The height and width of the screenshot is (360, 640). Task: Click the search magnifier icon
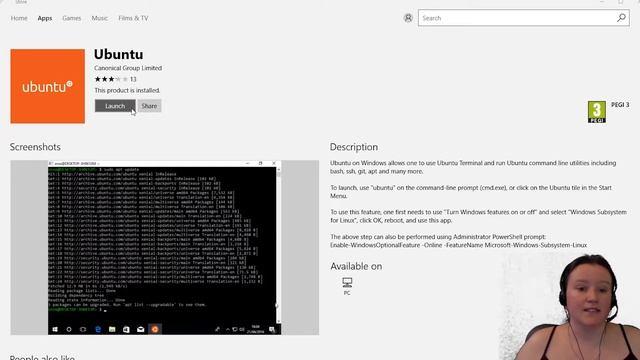621,18
